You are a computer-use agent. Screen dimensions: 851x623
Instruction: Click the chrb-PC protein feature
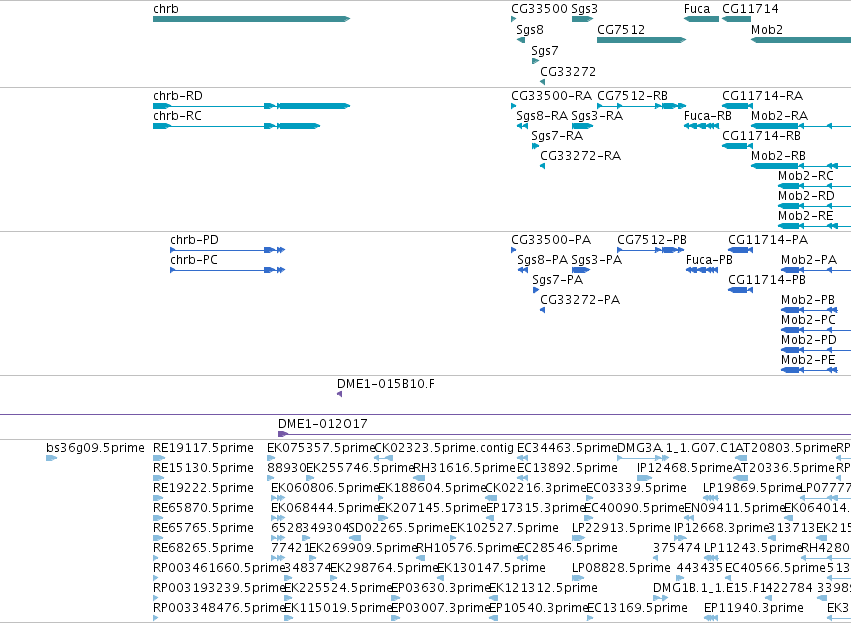pyautogui.click(x=227, y=270)
